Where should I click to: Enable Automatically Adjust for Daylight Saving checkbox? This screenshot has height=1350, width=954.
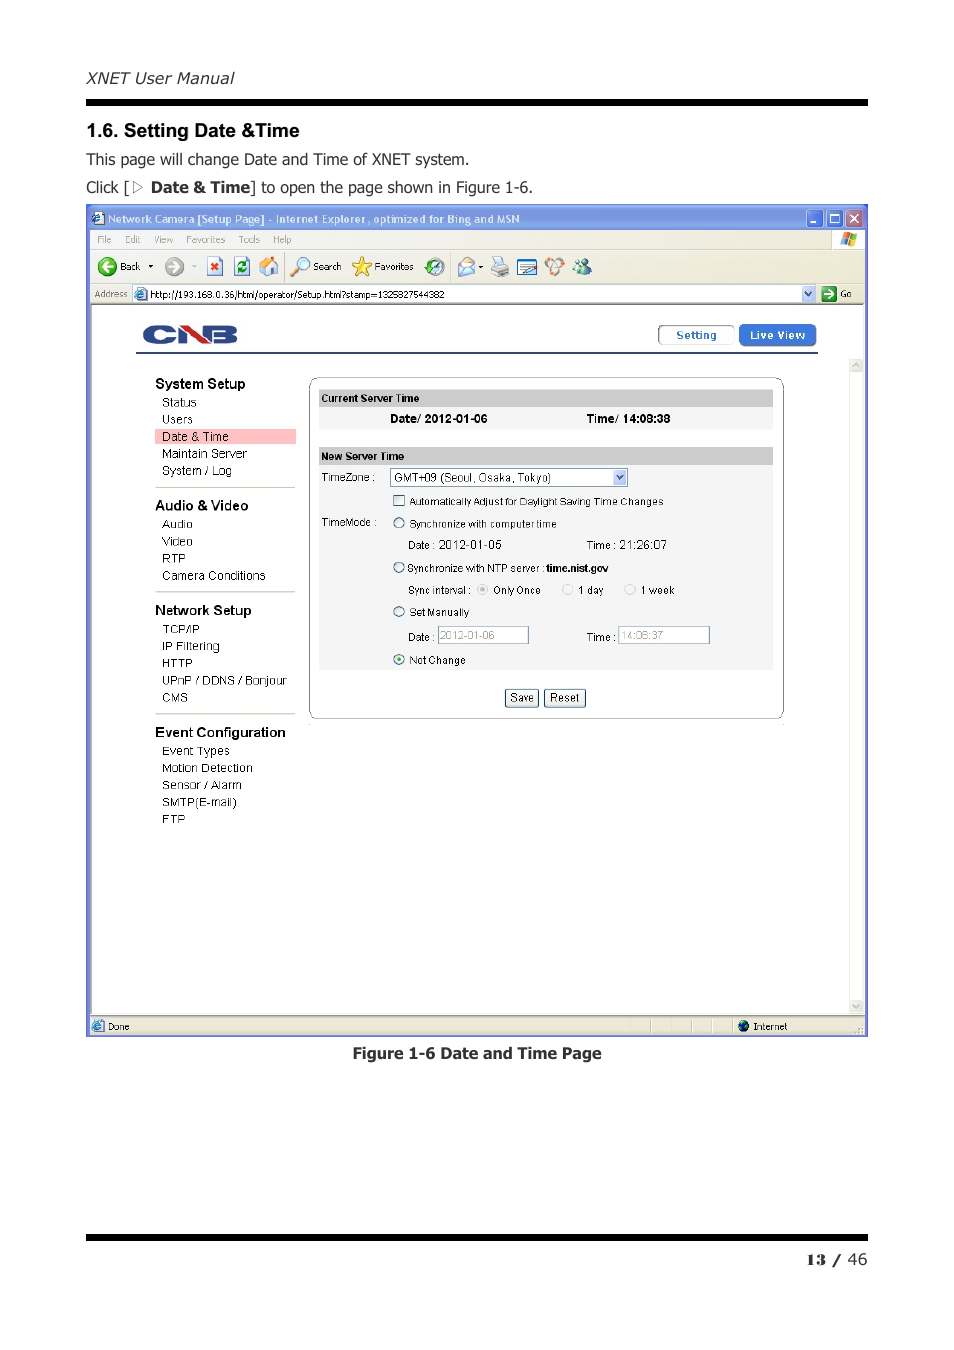click(399, 501)
